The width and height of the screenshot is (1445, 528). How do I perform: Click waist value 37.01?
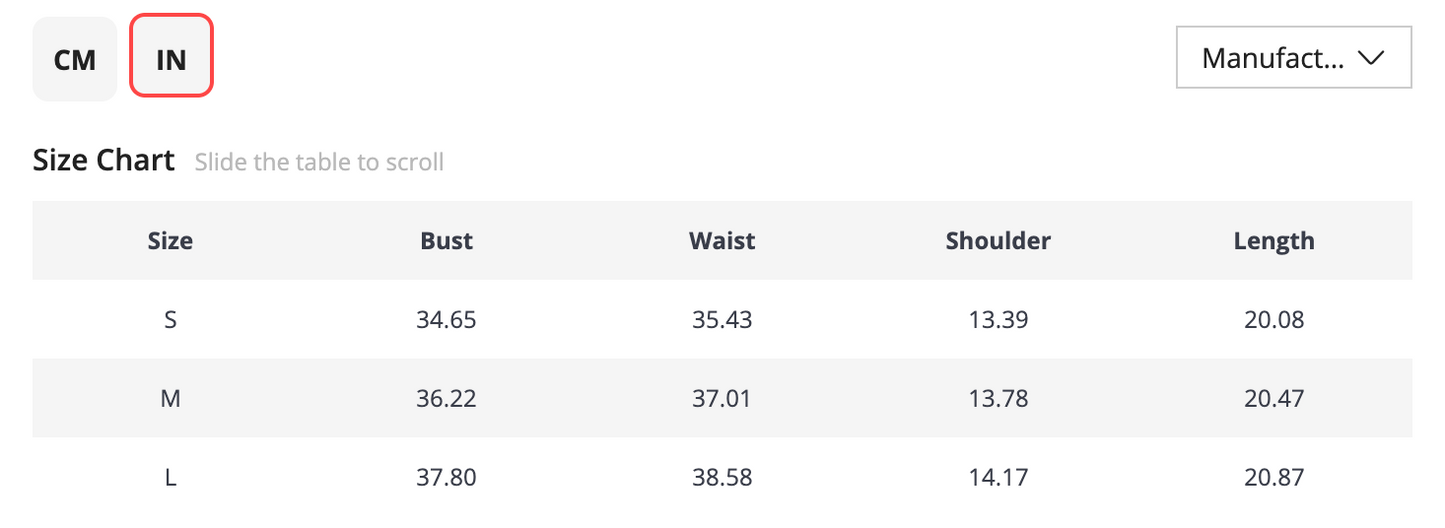point(722,399)
